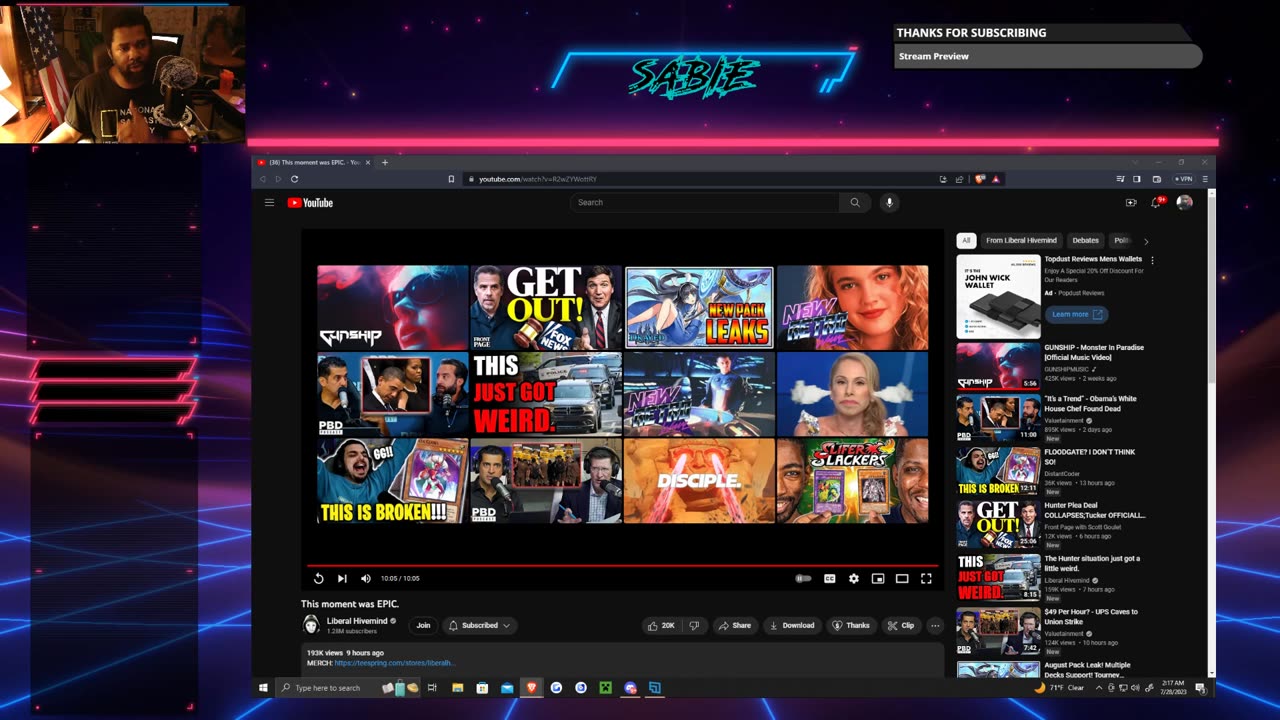Open the YouTube notifications bell
This screenshot has width=1280, height=720.
coord(1156,202)
